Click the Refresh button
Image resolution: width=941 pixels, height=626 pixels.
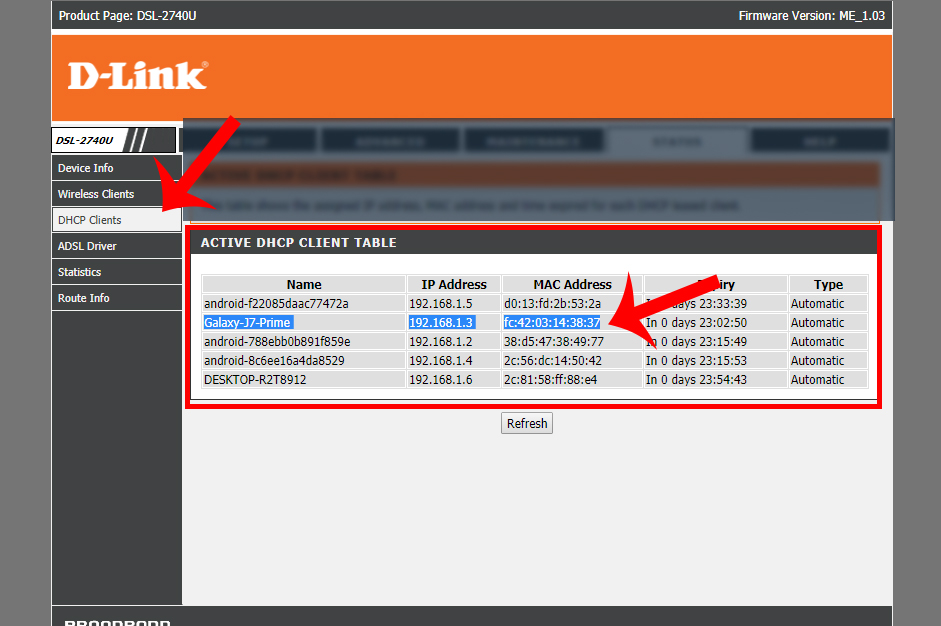pos(527,423)
